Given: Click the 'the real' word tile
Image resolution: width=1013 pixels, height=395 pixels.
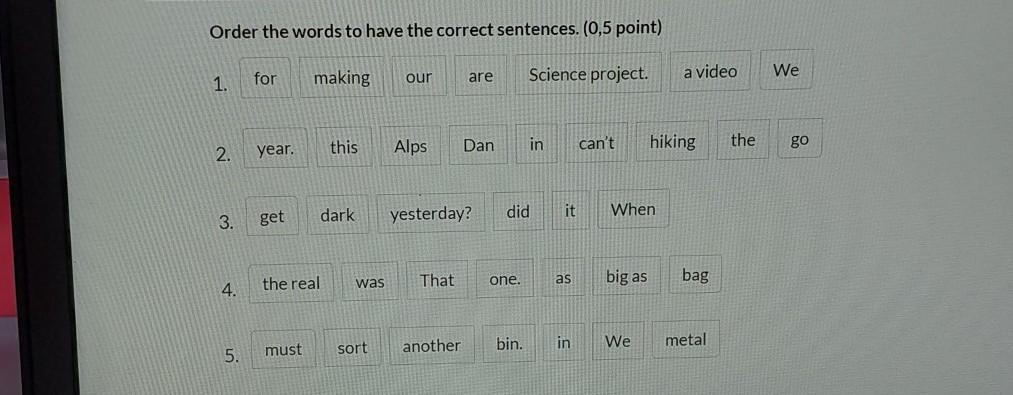Looking at the screenshot, I should coord(291,283).
